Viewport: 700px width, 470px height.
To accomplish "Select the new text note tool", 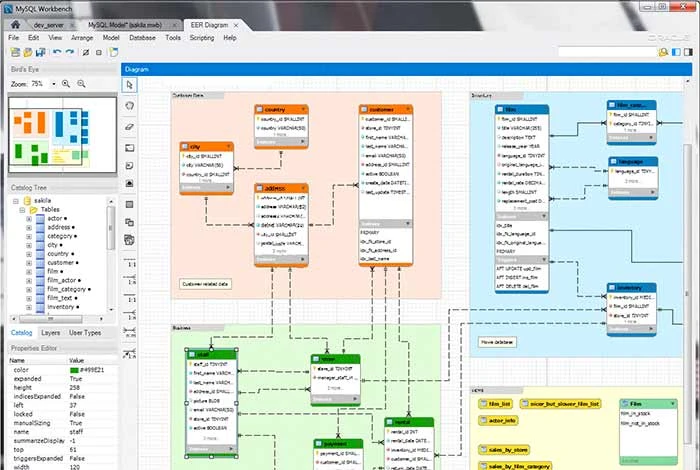I will [x=129, y=166].
